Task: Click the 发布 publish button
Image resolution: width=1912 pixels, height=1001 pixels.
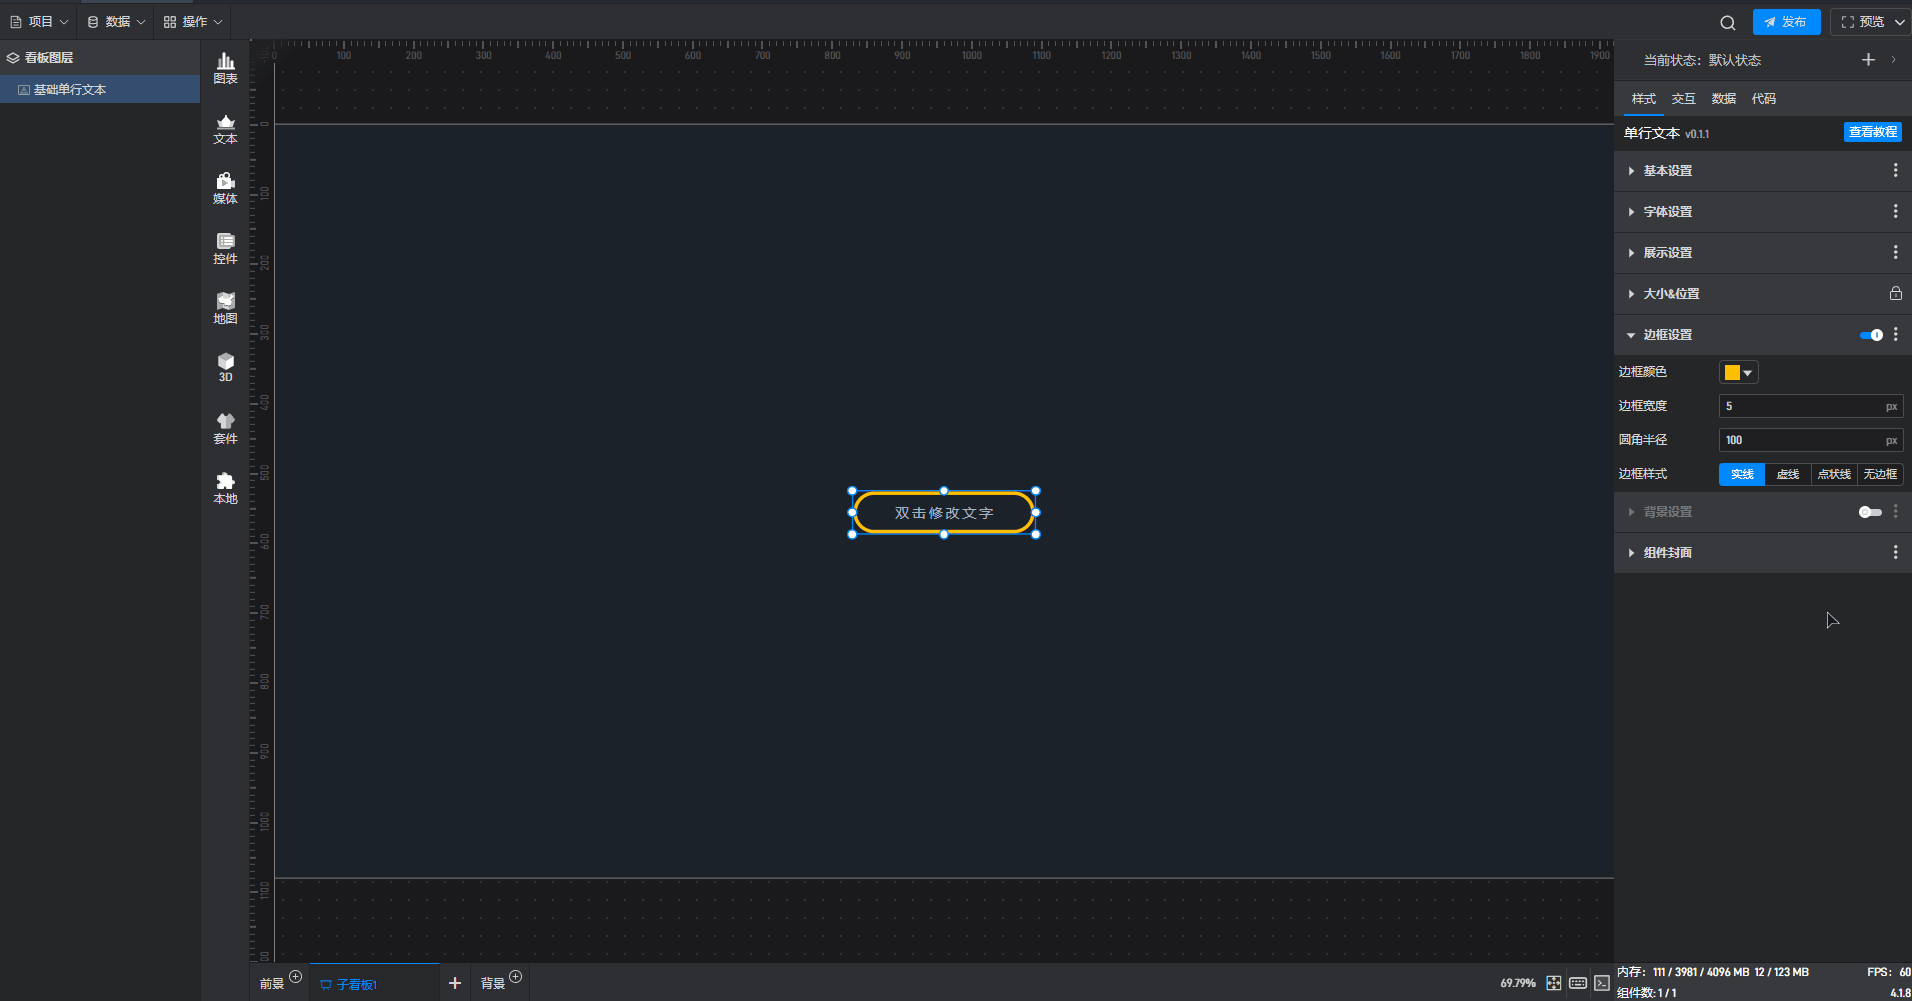Action: click(x=1786, y=22)
